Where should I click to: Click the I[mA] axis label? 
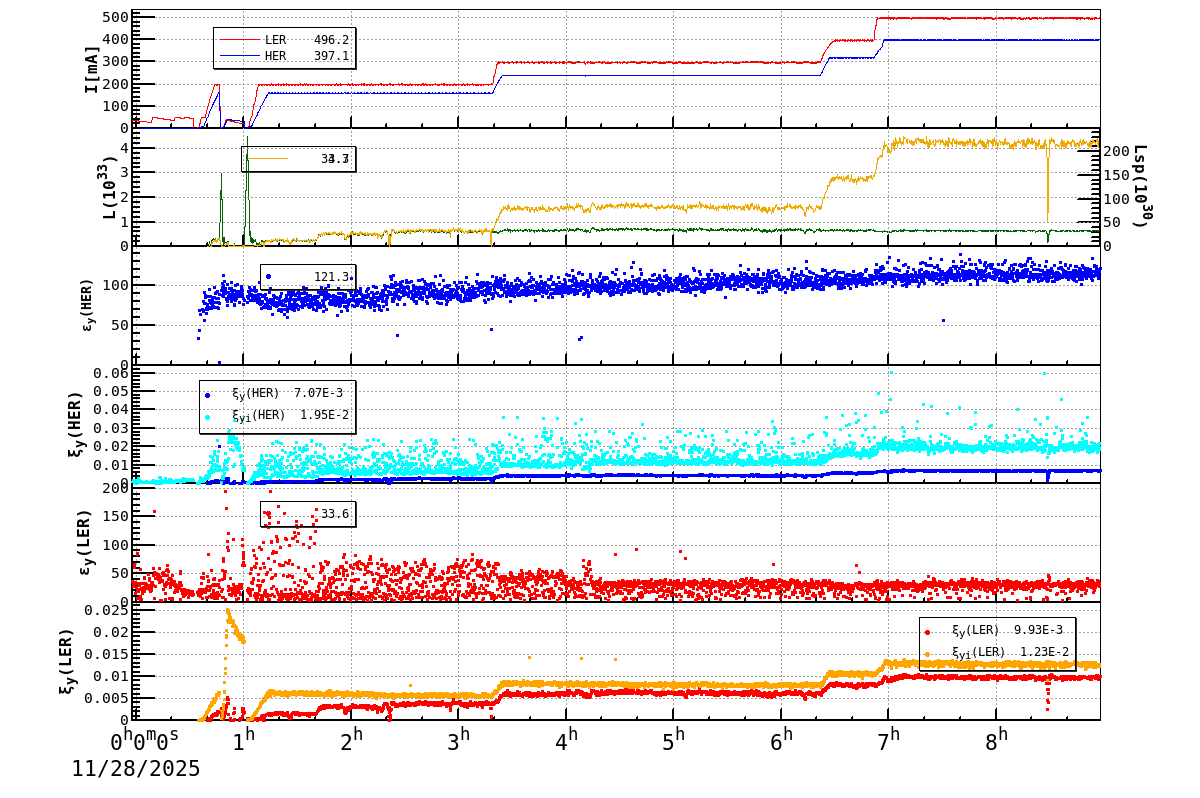pyautogui.click(x=92, y=68)
